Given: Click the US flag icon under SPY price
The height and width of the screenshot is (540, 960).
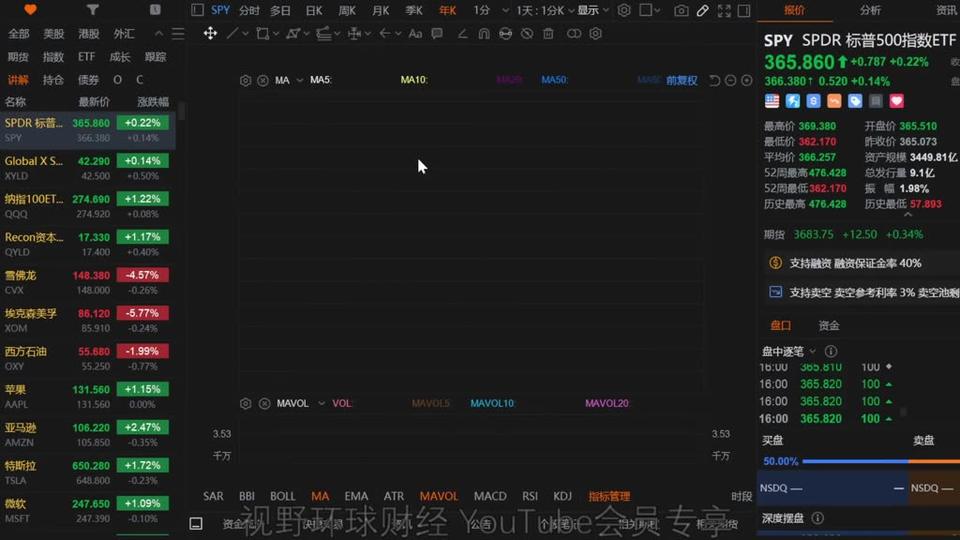Looking at the screenshot, I should coord(772,101).
